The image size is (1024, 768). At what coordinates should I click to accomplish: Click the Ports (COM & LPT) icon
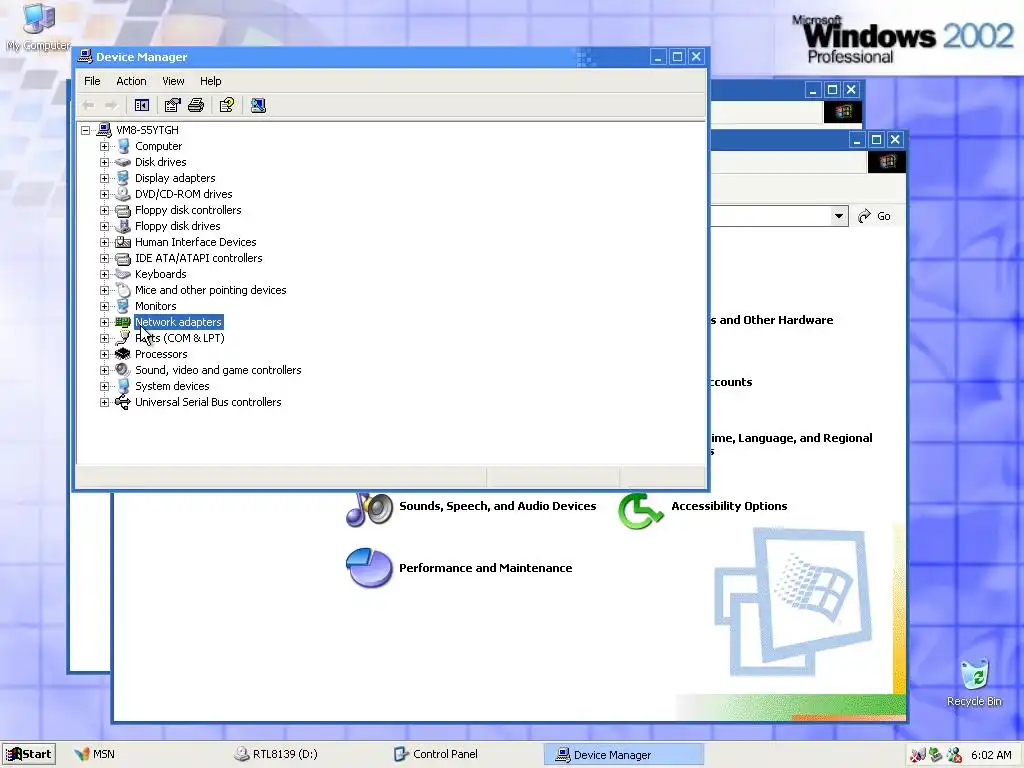(123, 338)
